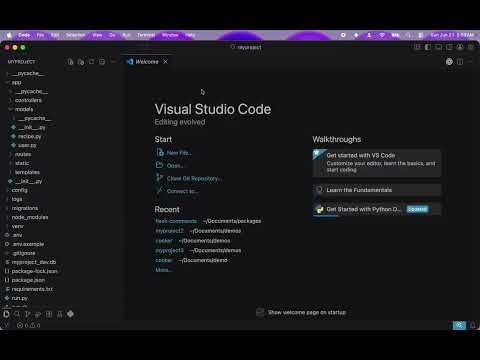Screen dimensions: 480x360
Task: Close the Welcome tab
Action: click(x=165, y=62)
